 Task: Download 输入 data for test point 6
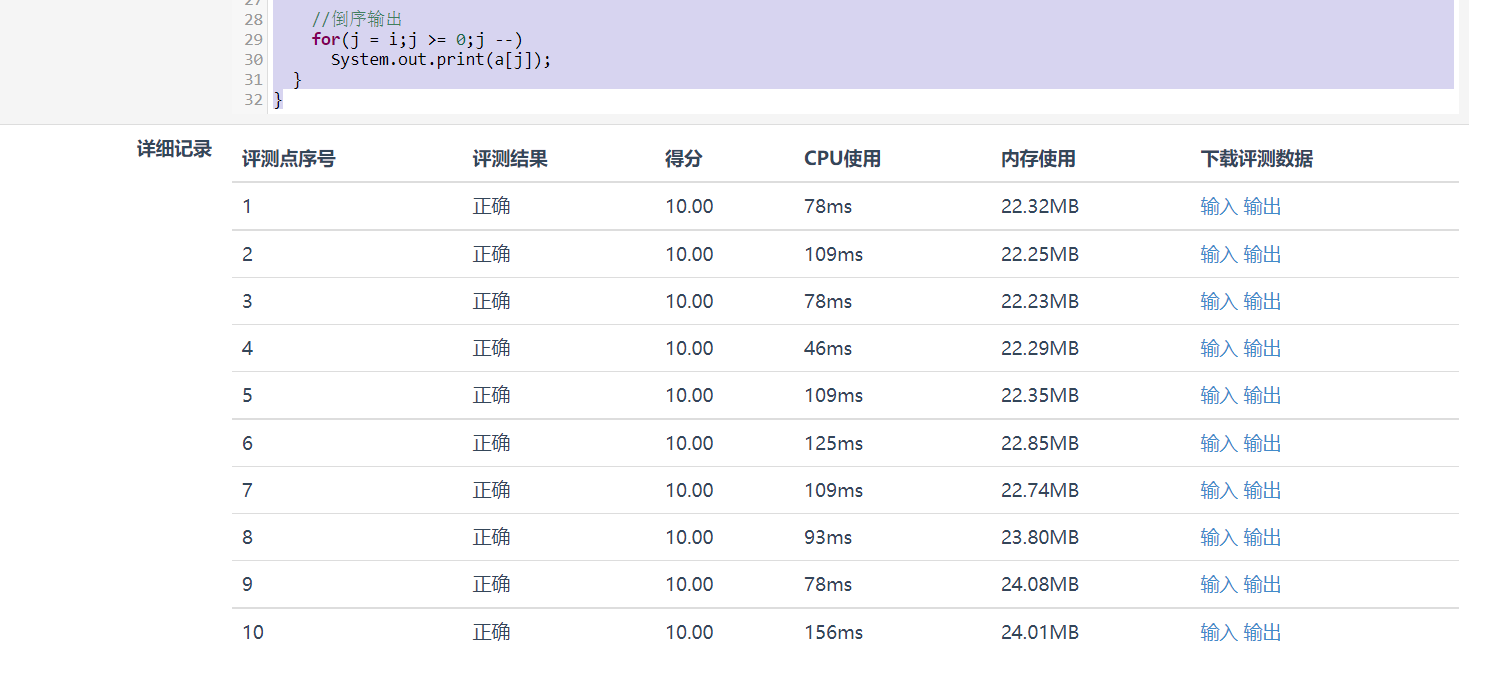pyautogui.click(x=1219, y=443)
